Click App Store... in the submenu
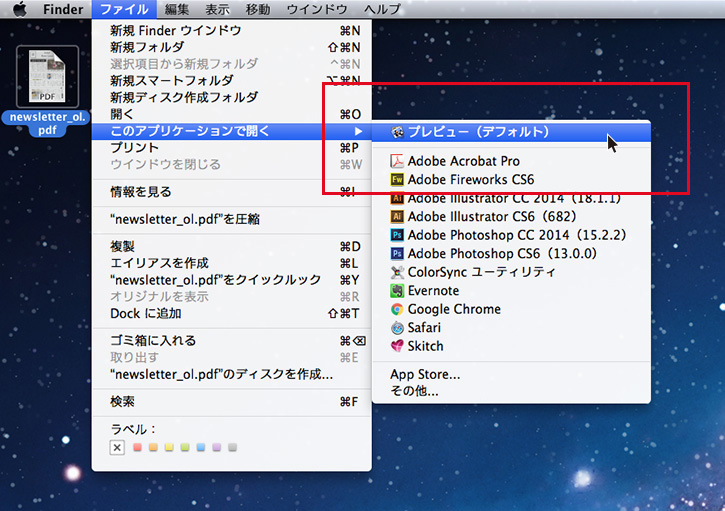Viewport: 725px width, 511px height. point(425,375)
